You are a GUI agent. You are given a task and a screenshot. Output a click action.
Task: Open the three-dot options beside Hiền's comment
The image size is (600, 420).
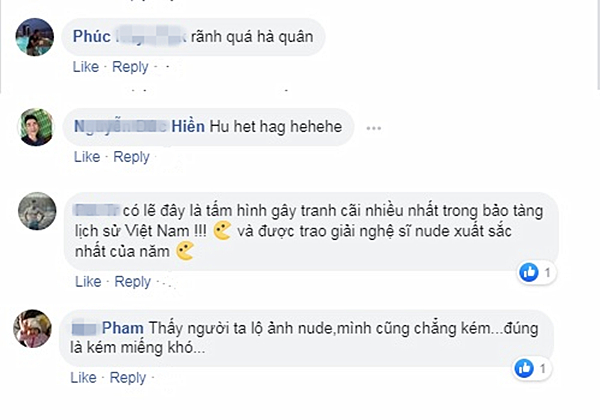[x=374, y=128]
